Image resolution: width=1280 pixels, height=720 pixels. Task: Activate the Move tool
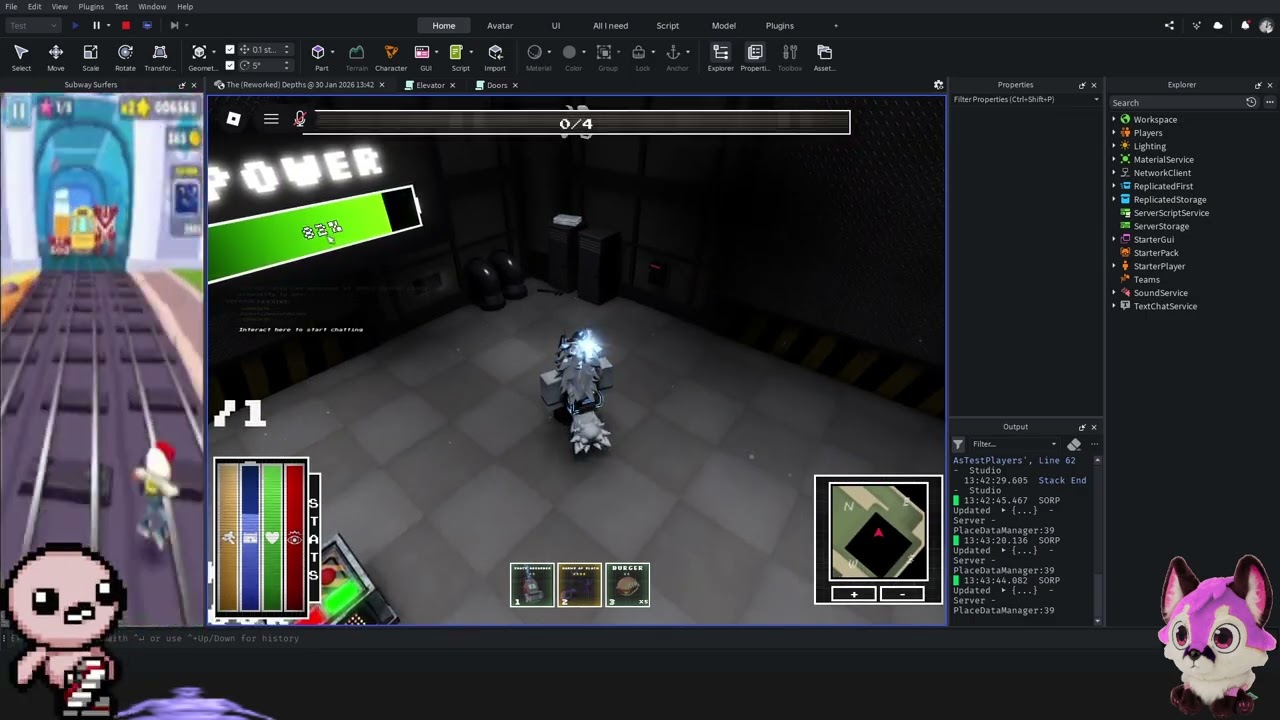(56, 58)
